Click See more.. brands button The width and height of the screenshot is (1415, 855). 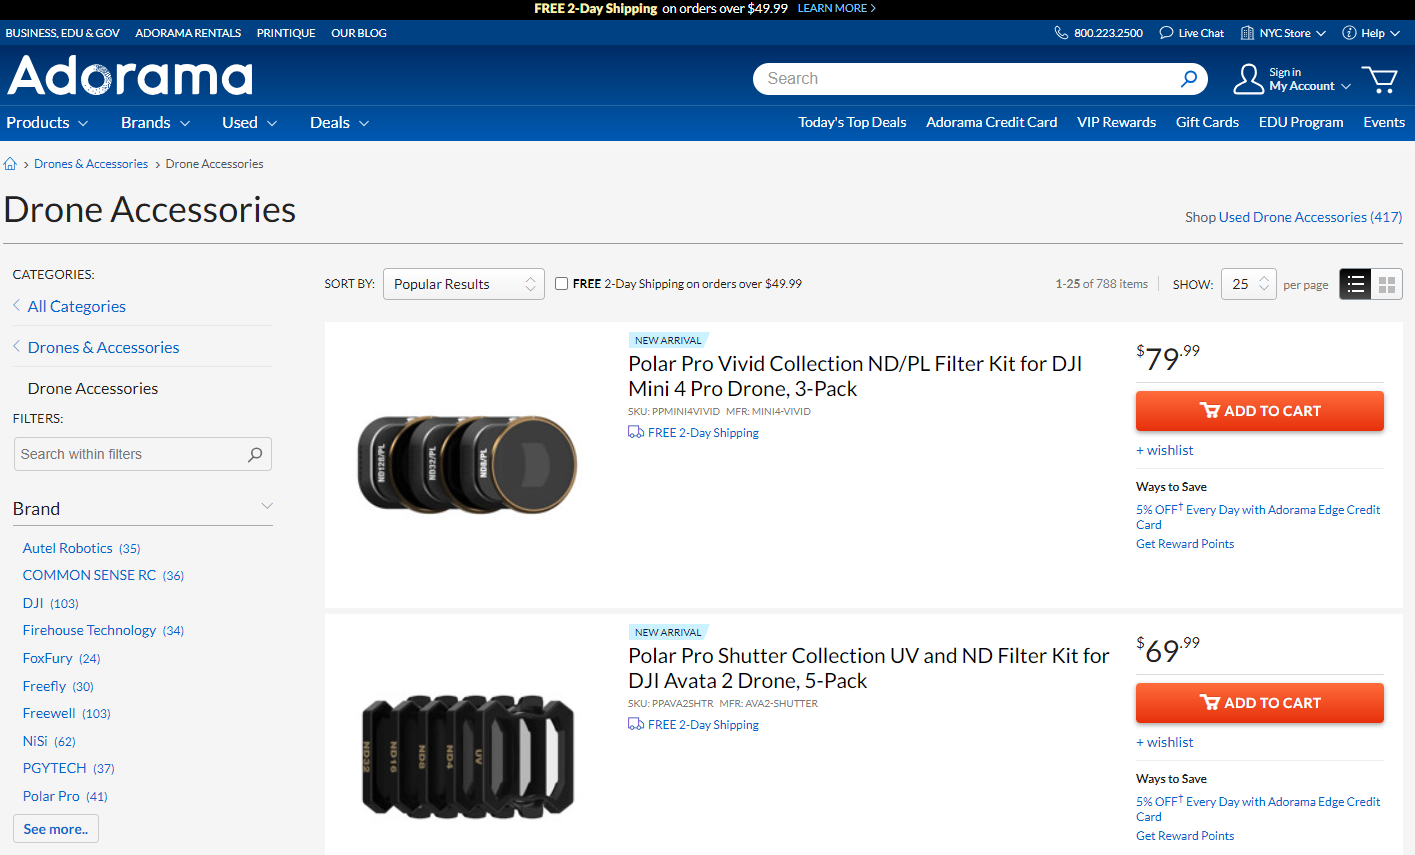56,829
